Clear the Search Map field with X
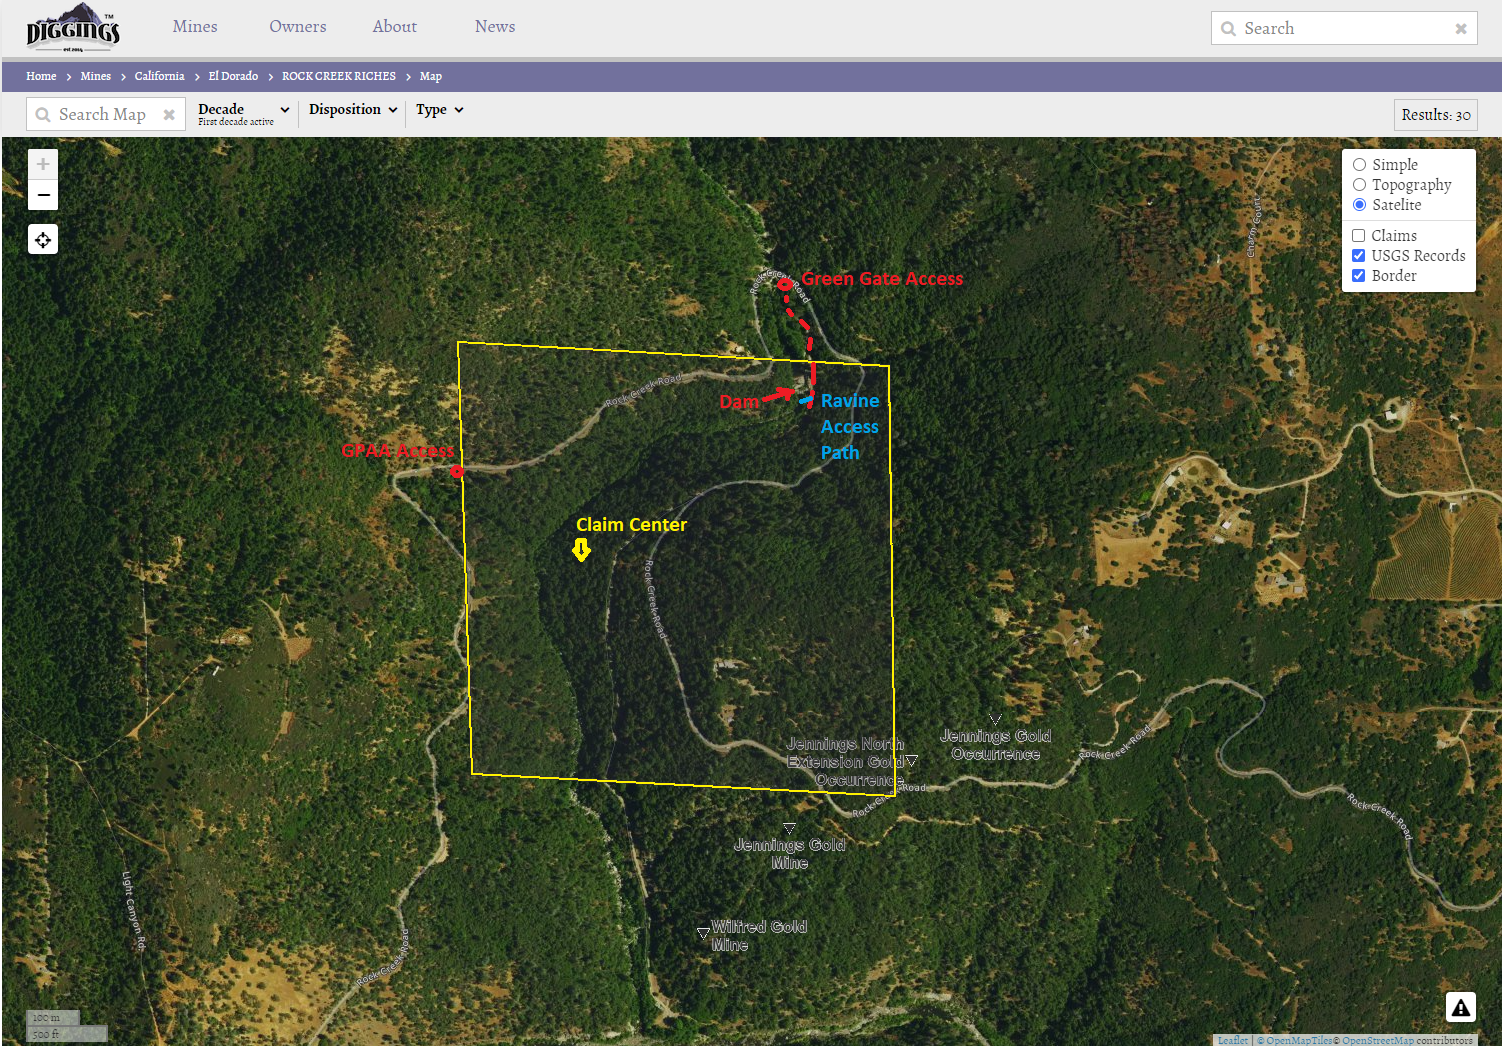This screenshot has width=1502, height=1046. (169, 115)
